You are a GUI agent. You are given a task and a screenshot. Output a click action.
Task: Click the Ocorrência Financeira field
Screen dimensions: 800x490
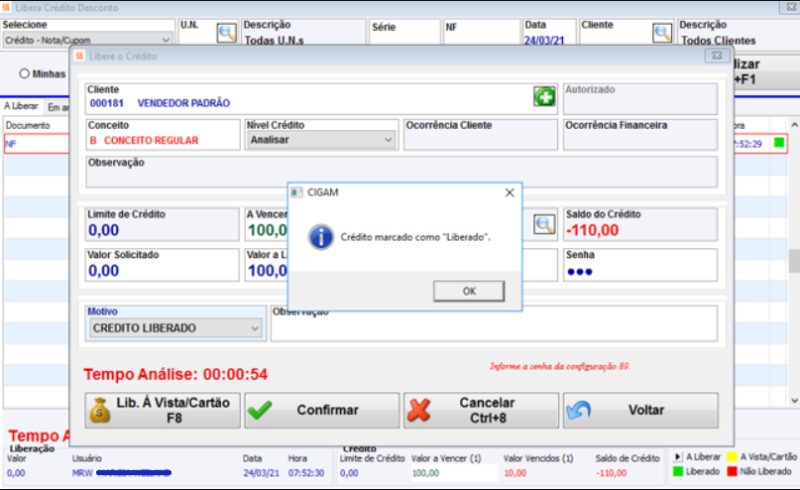click(x=640, y=135)
